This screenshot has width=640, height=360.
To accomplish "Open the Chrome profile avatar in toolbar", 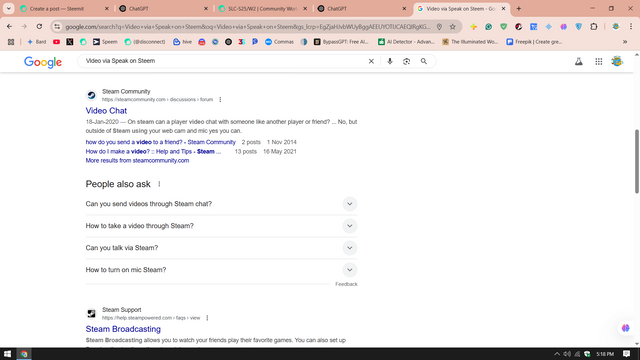I will click(616, 27).
